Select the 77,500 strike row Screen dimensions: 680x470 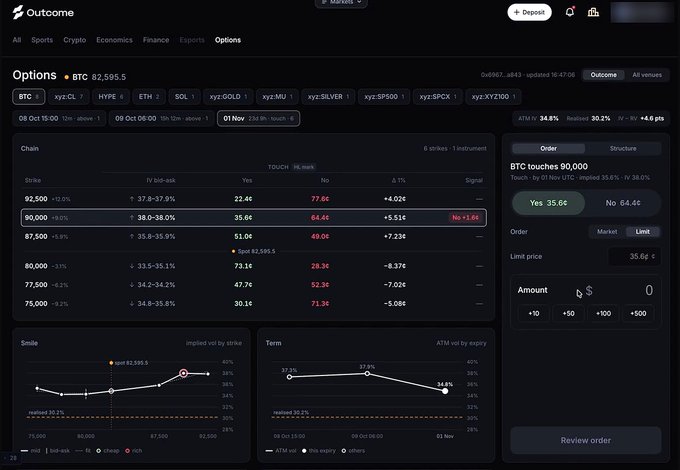[x=254, y=285]
